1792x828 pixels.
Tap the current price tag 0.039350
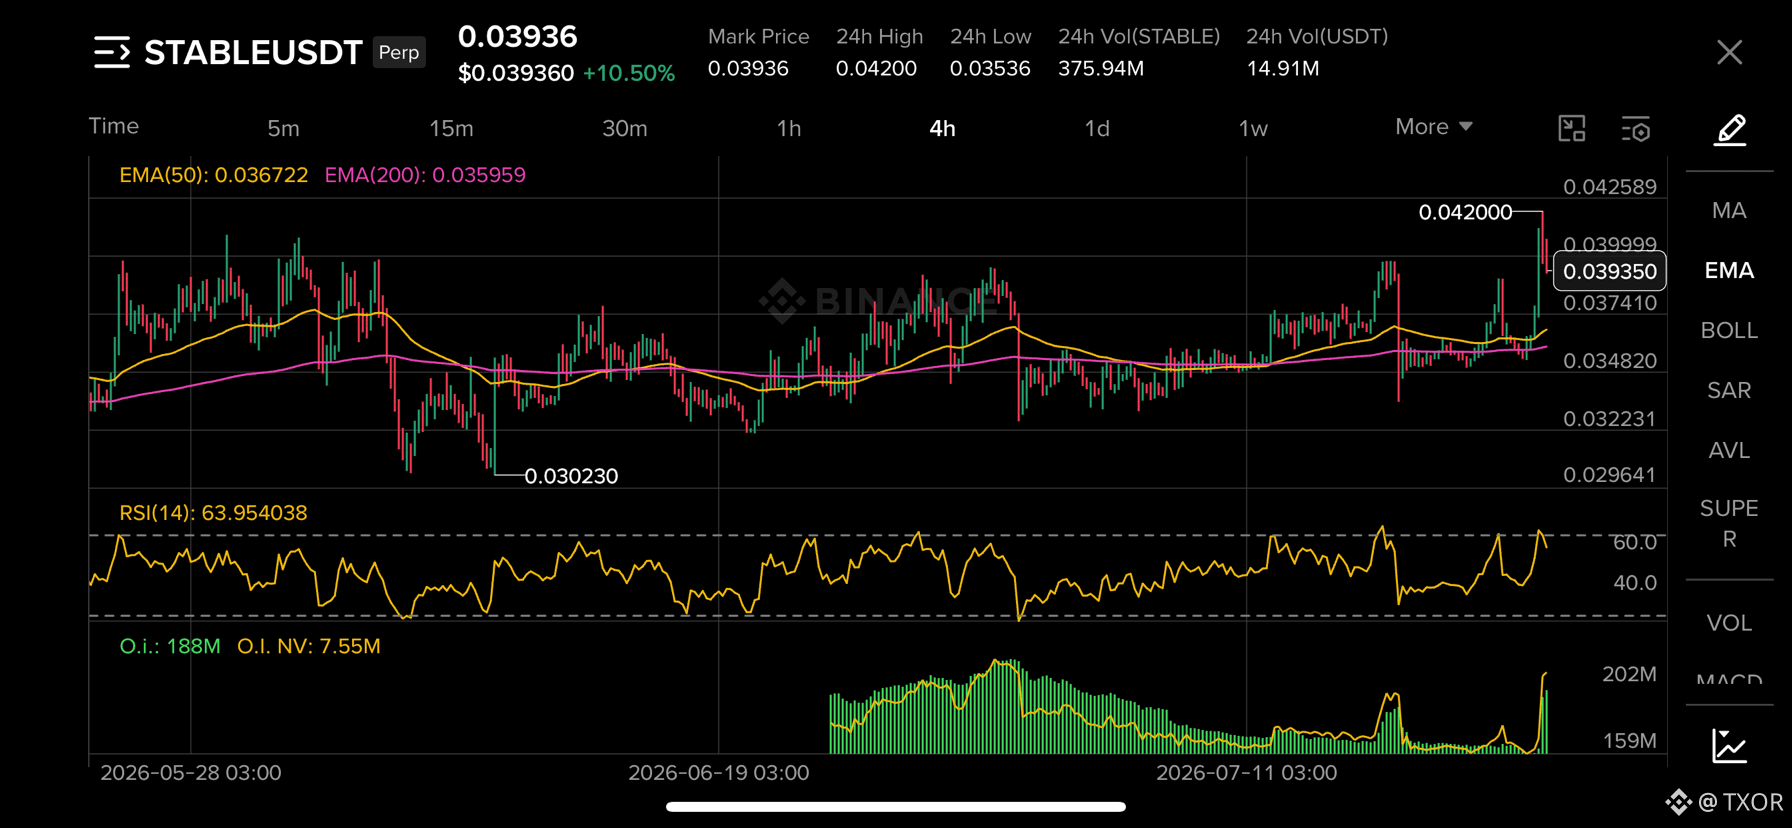1610,271
